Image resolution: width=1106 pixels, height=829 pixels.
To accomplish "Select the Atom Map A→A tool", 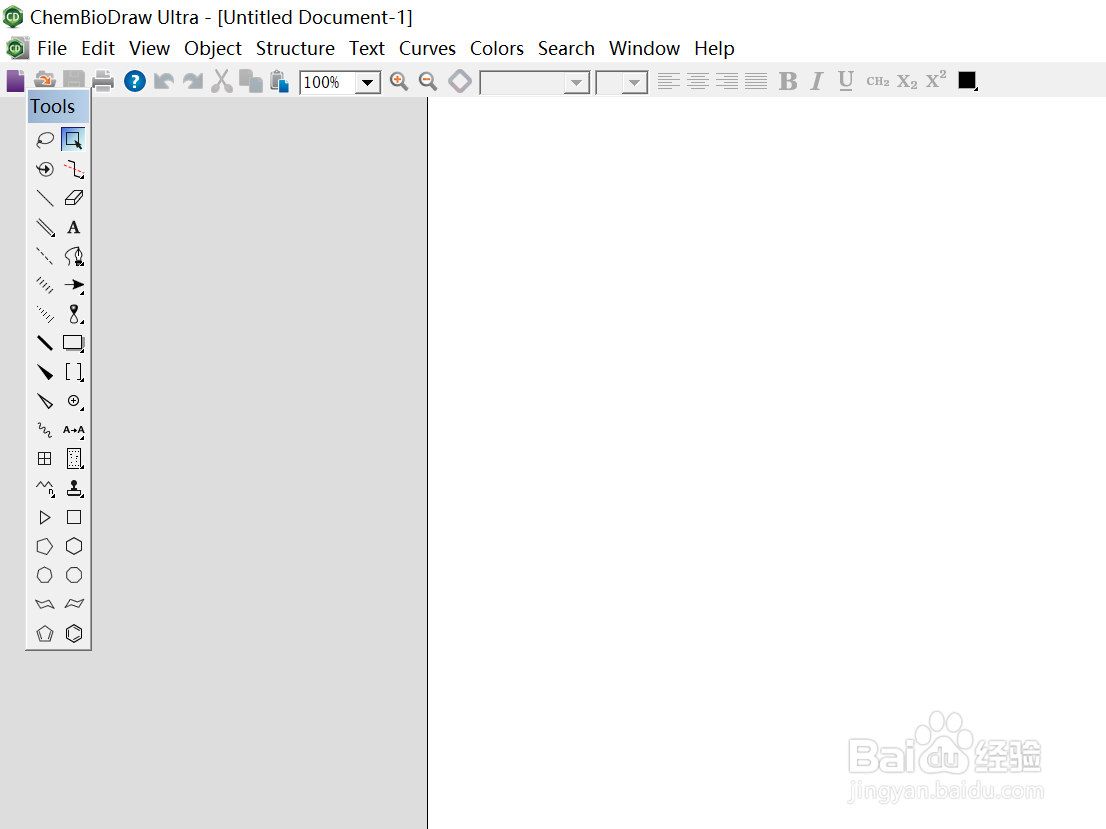I will coord(73,430).
